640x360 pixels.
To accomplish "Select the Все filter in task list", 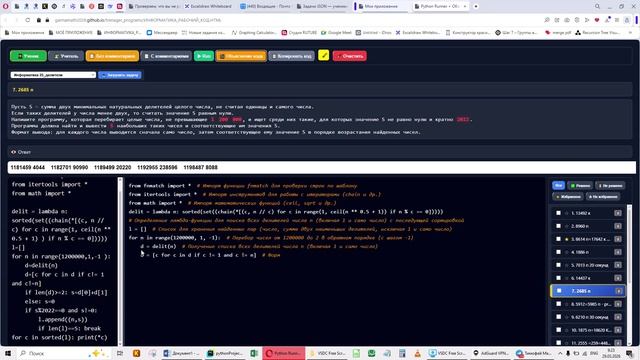I will [x=558, y=186].
